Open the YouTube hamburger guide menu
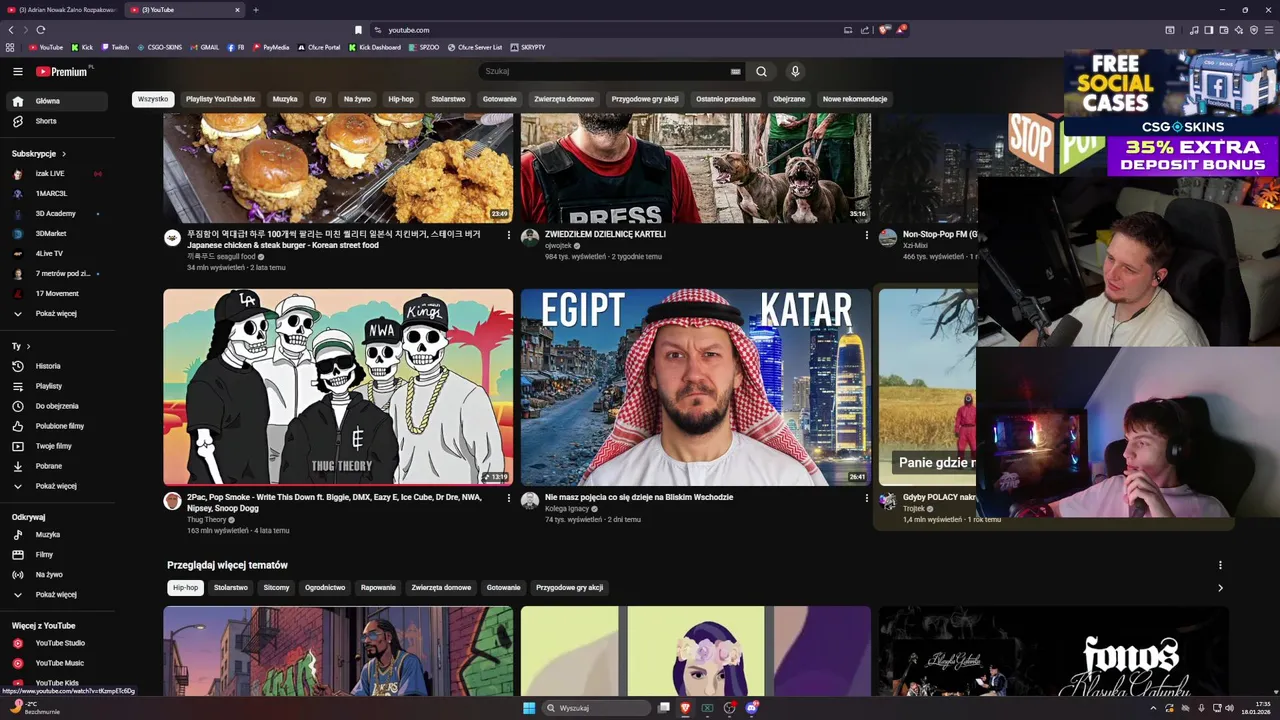This screenshot has height=720, width=1280. pos(17,71)
